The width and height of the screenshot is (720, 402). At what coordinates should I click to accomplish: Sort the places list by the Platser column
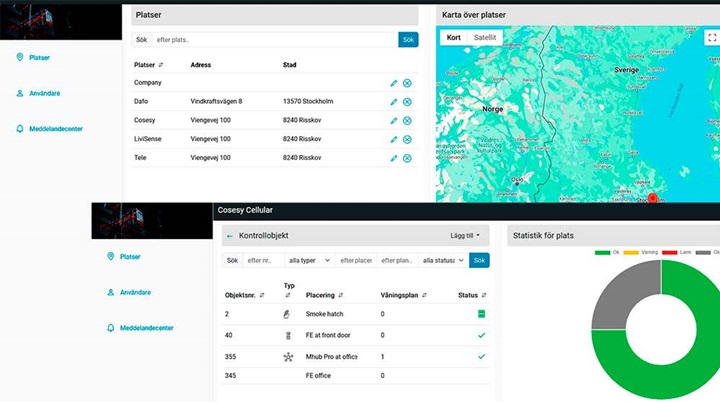tap(161, 65)
